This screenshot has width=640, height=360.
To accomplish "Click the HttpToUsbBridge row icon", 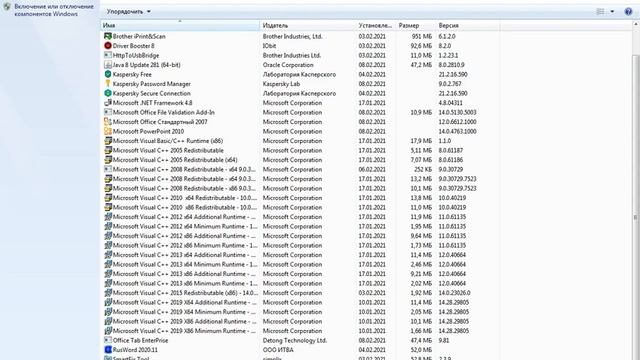I will (108, 55).
